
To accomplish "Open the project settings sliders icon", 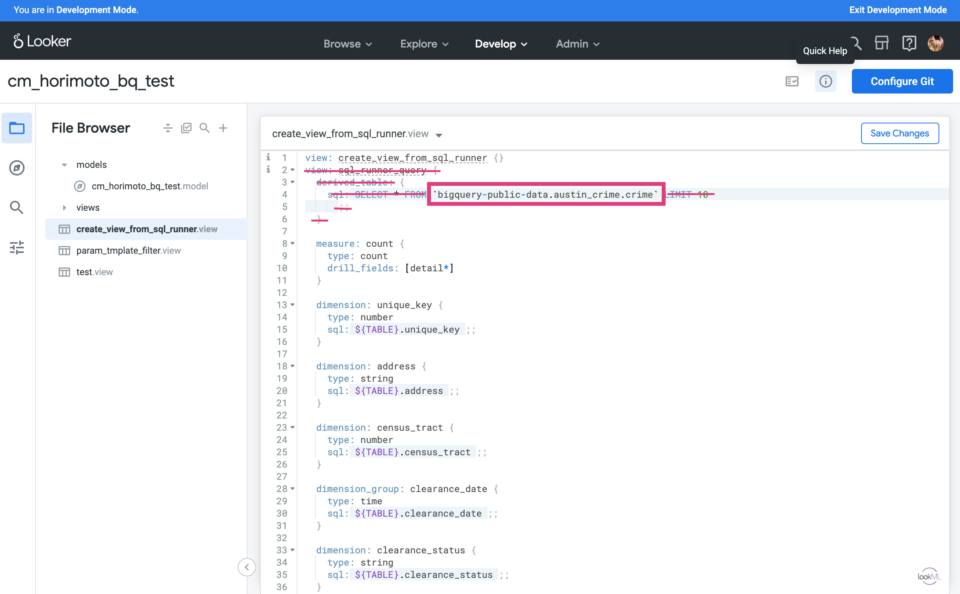I will pyautogui.click(x=17, y=247).
